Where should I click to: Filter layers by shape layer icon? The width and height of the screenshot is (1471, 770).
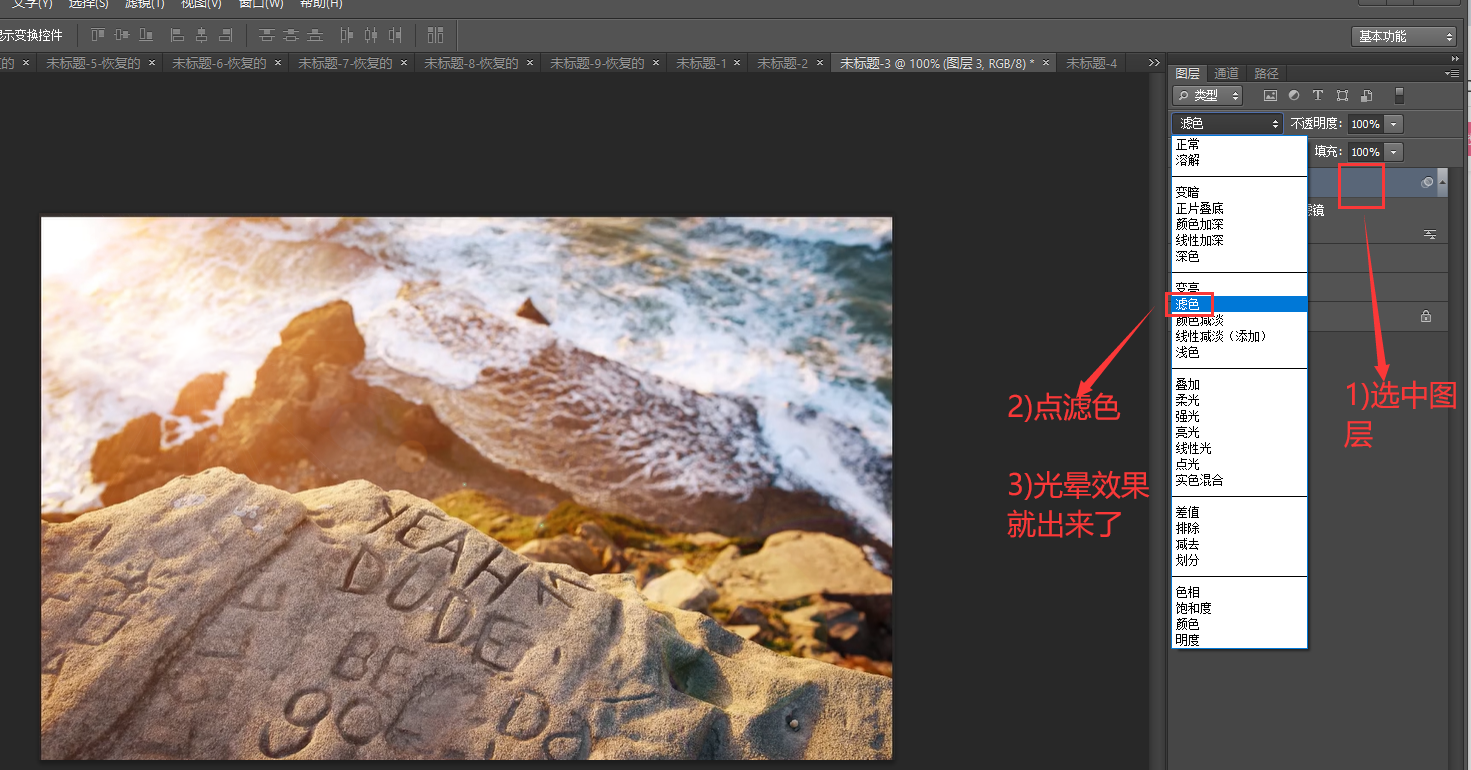[1342, 96]
